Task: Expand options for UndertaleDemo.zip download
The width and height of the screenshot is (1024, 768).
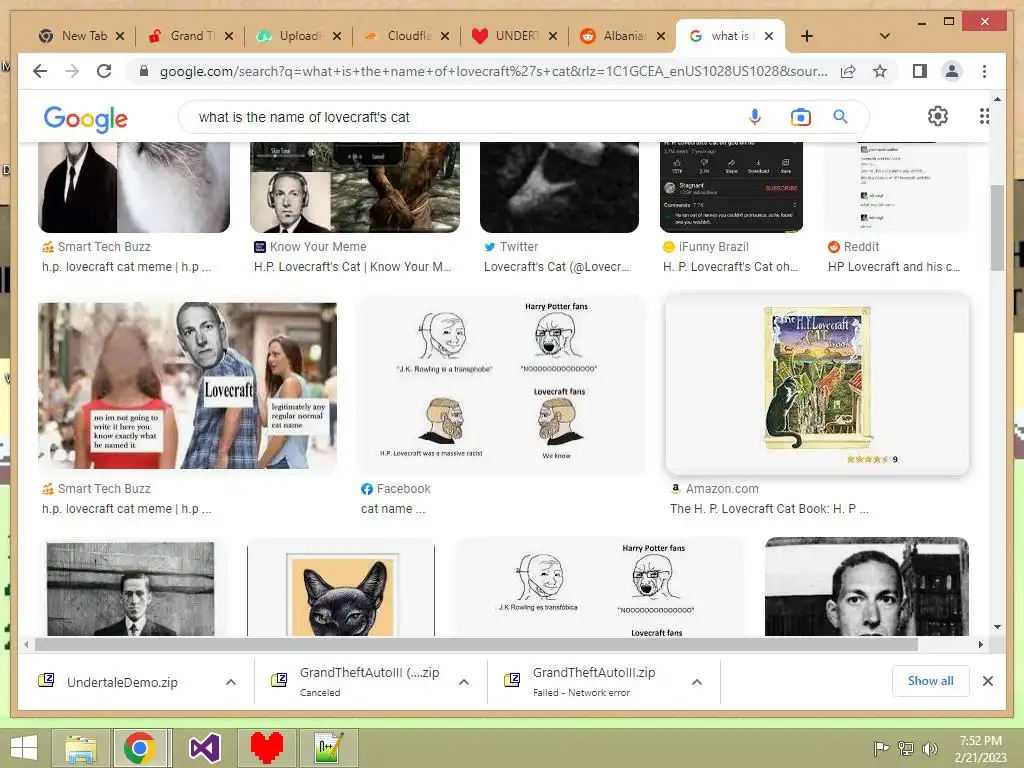Action: pyautogui.click(x=231, y=682)
